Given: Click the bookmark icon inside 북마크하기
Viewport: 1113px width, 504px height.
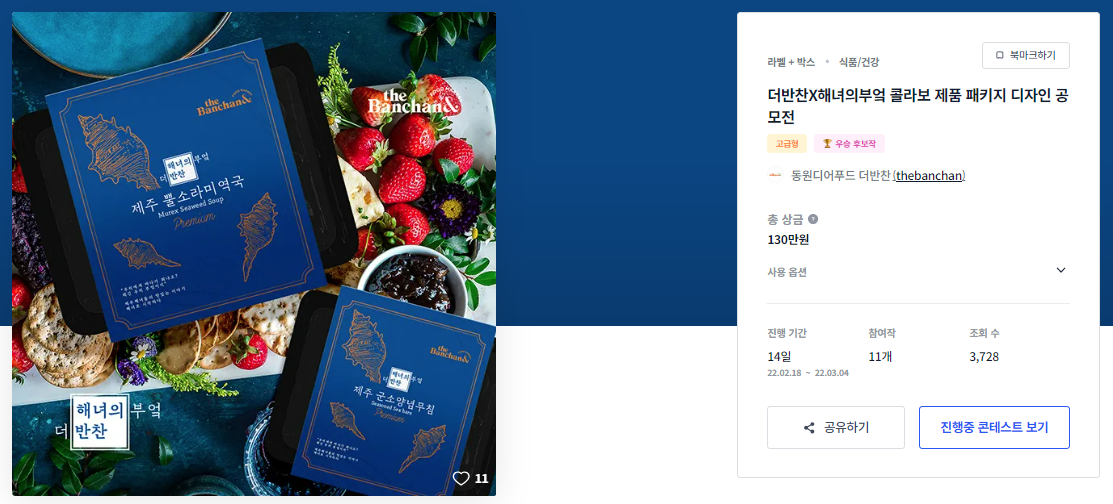Looking at the screenshot, I should [999, 55].
